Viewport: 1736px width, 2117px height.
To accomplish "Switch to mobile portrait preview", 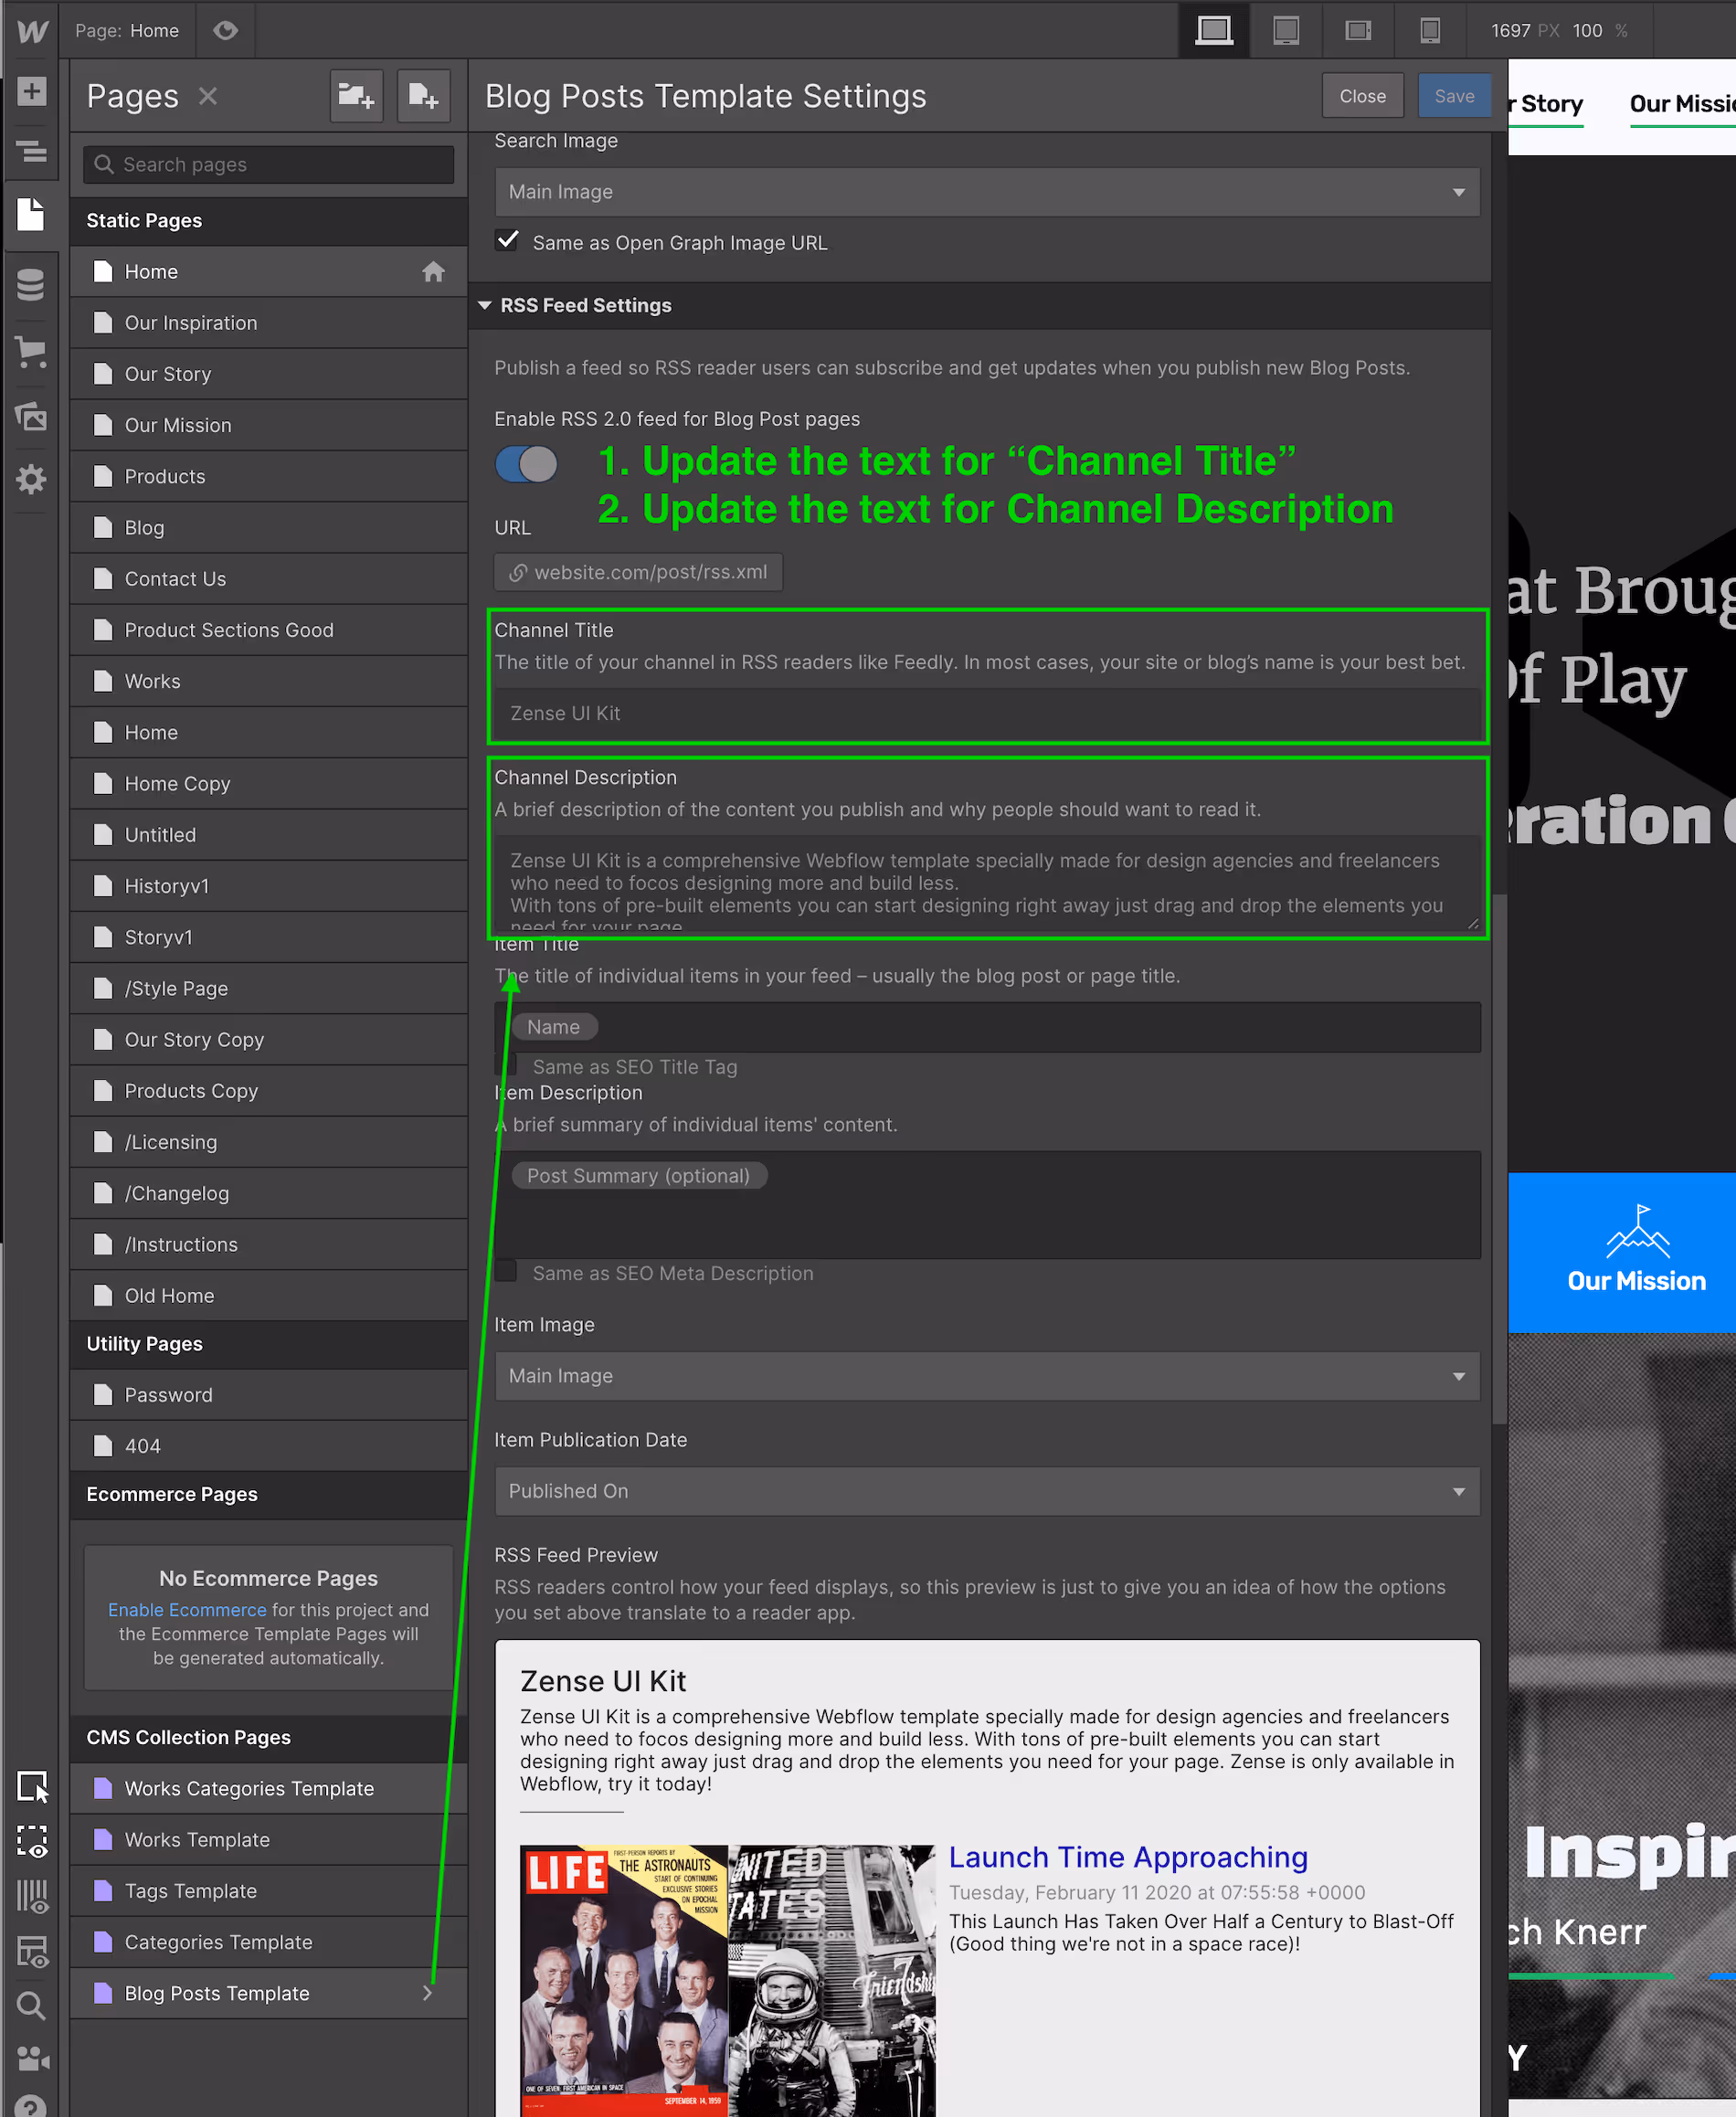I will point(1430,30).
